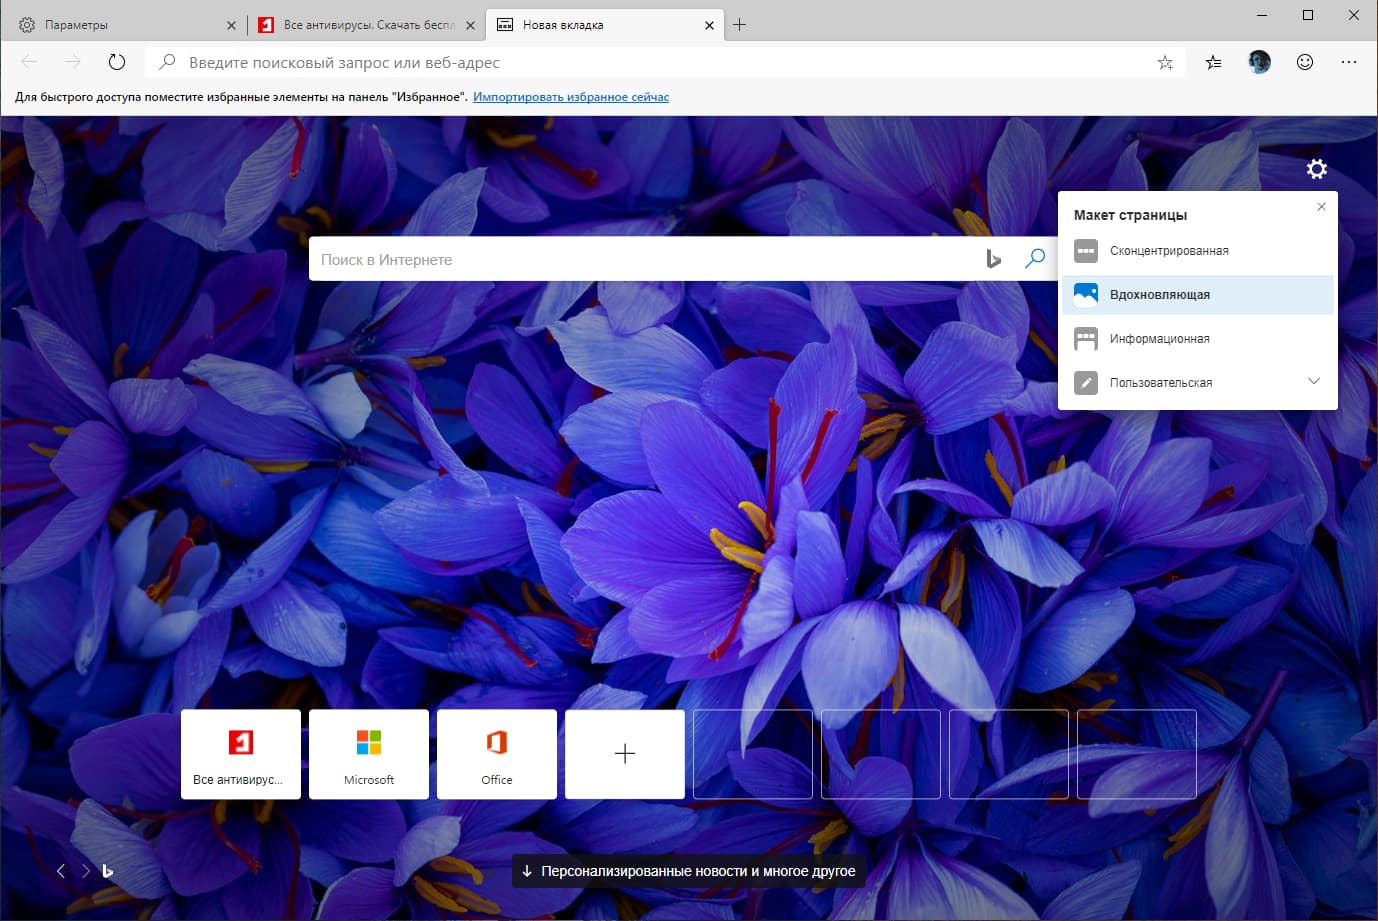Click the Импортировать избранное сейчас link
Viewport: 1378px width, 921px height.
(571, 96)
